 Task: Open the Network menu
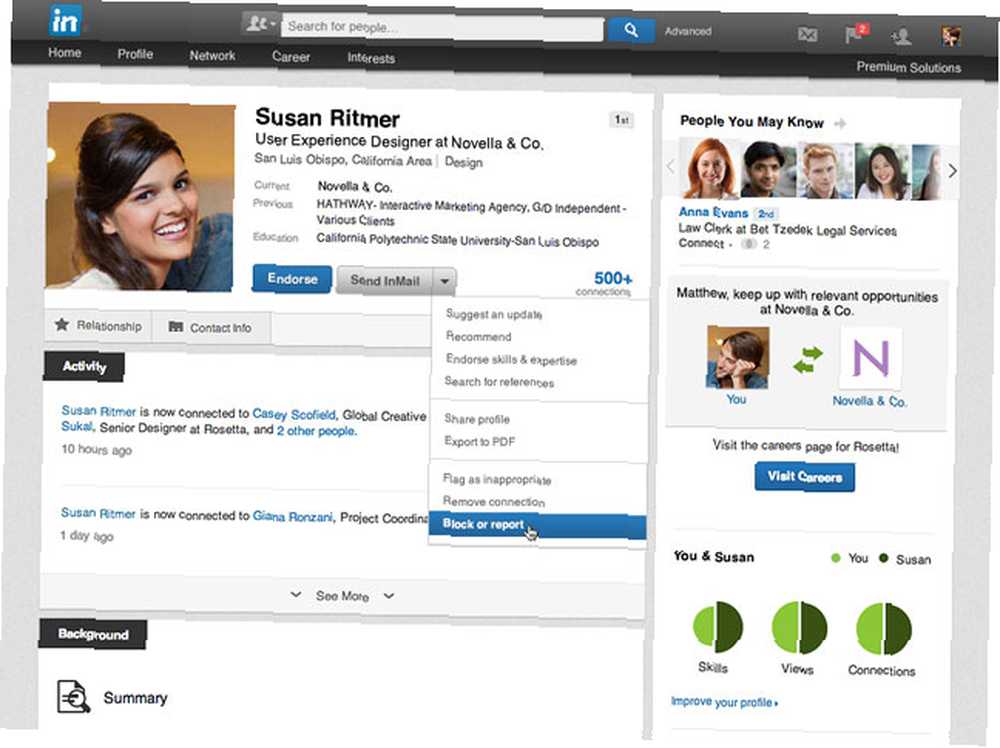(x=212, y=55)
